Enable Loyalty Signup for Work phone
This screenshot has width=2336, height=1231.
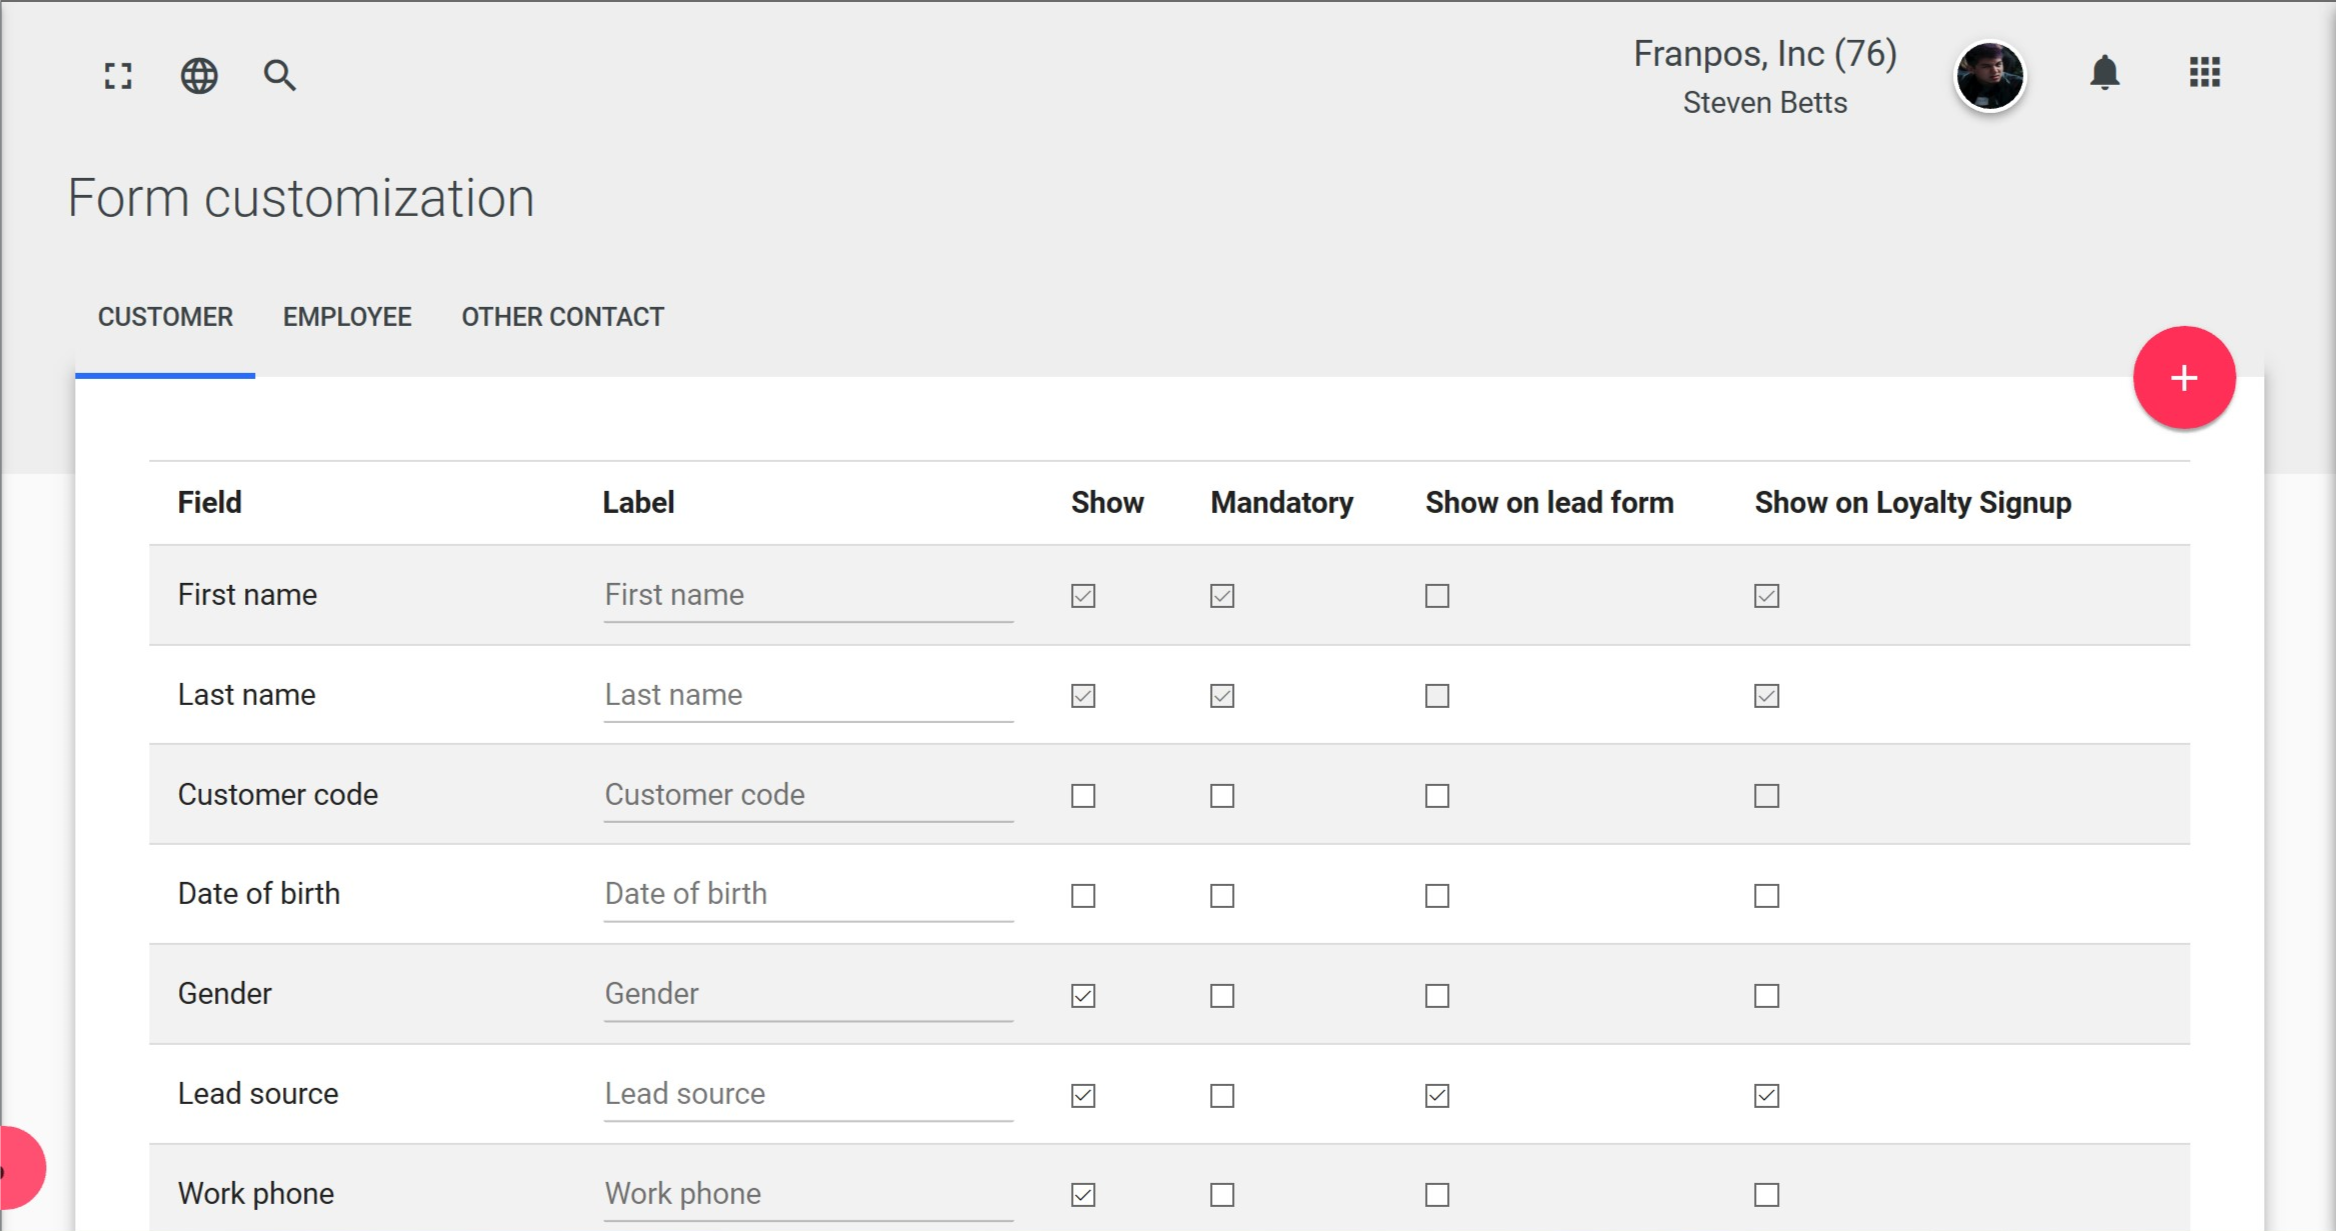pyautogui.click(x=1766, y=1195)
